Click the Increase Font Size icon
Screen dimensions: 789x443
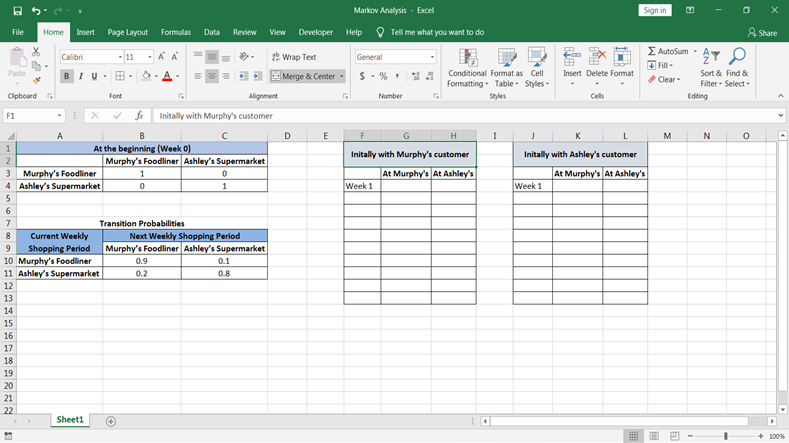[161, 57]
